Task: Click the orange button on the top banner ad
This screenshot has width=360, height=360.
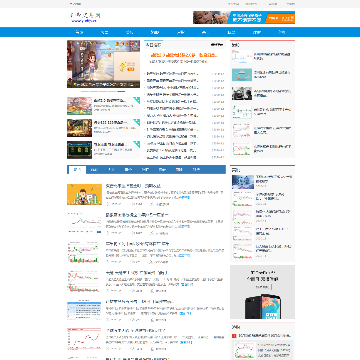Action: coord(280,19)
